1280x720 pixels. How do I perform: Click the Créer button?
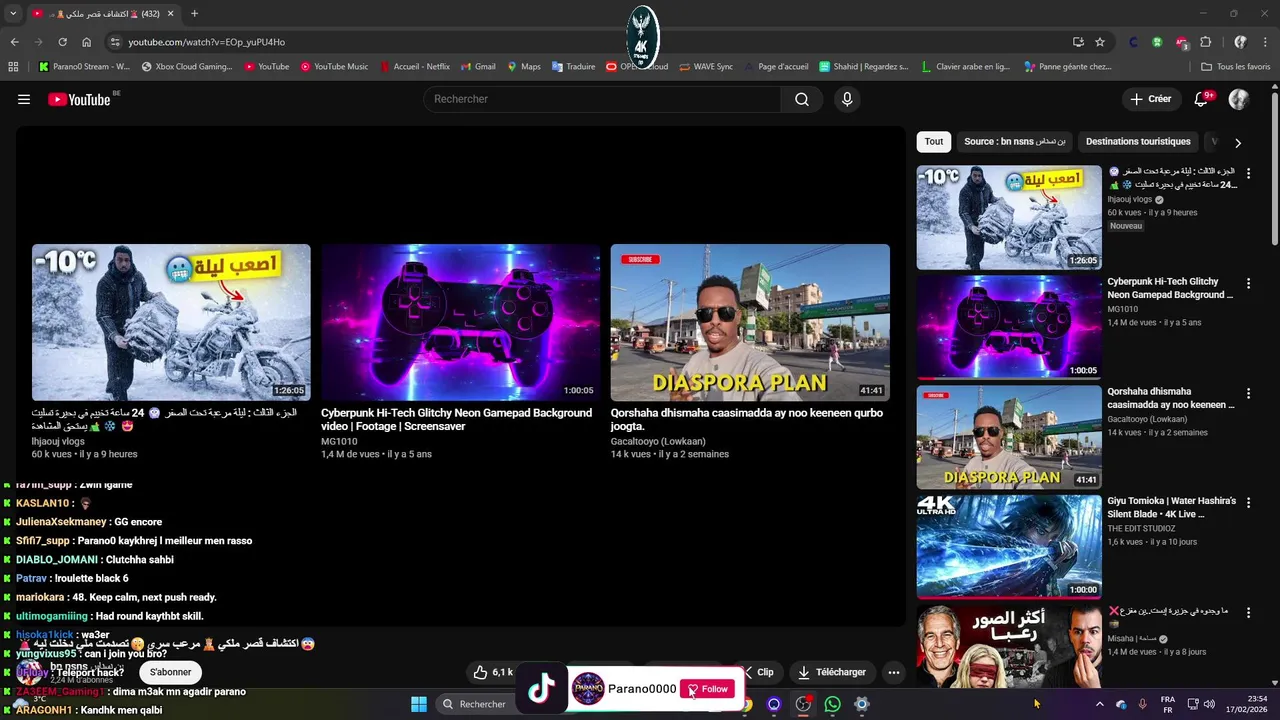click(x=1150, y=99)
